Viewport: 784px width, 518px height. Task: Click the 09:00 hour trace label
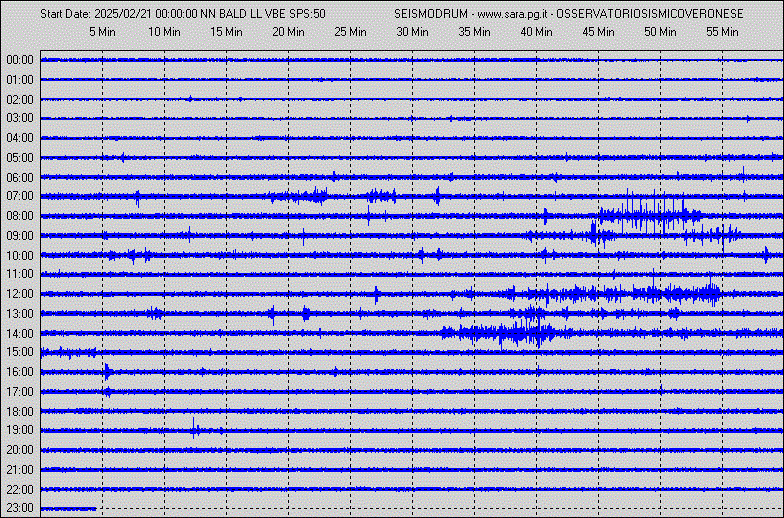(20, 236)
